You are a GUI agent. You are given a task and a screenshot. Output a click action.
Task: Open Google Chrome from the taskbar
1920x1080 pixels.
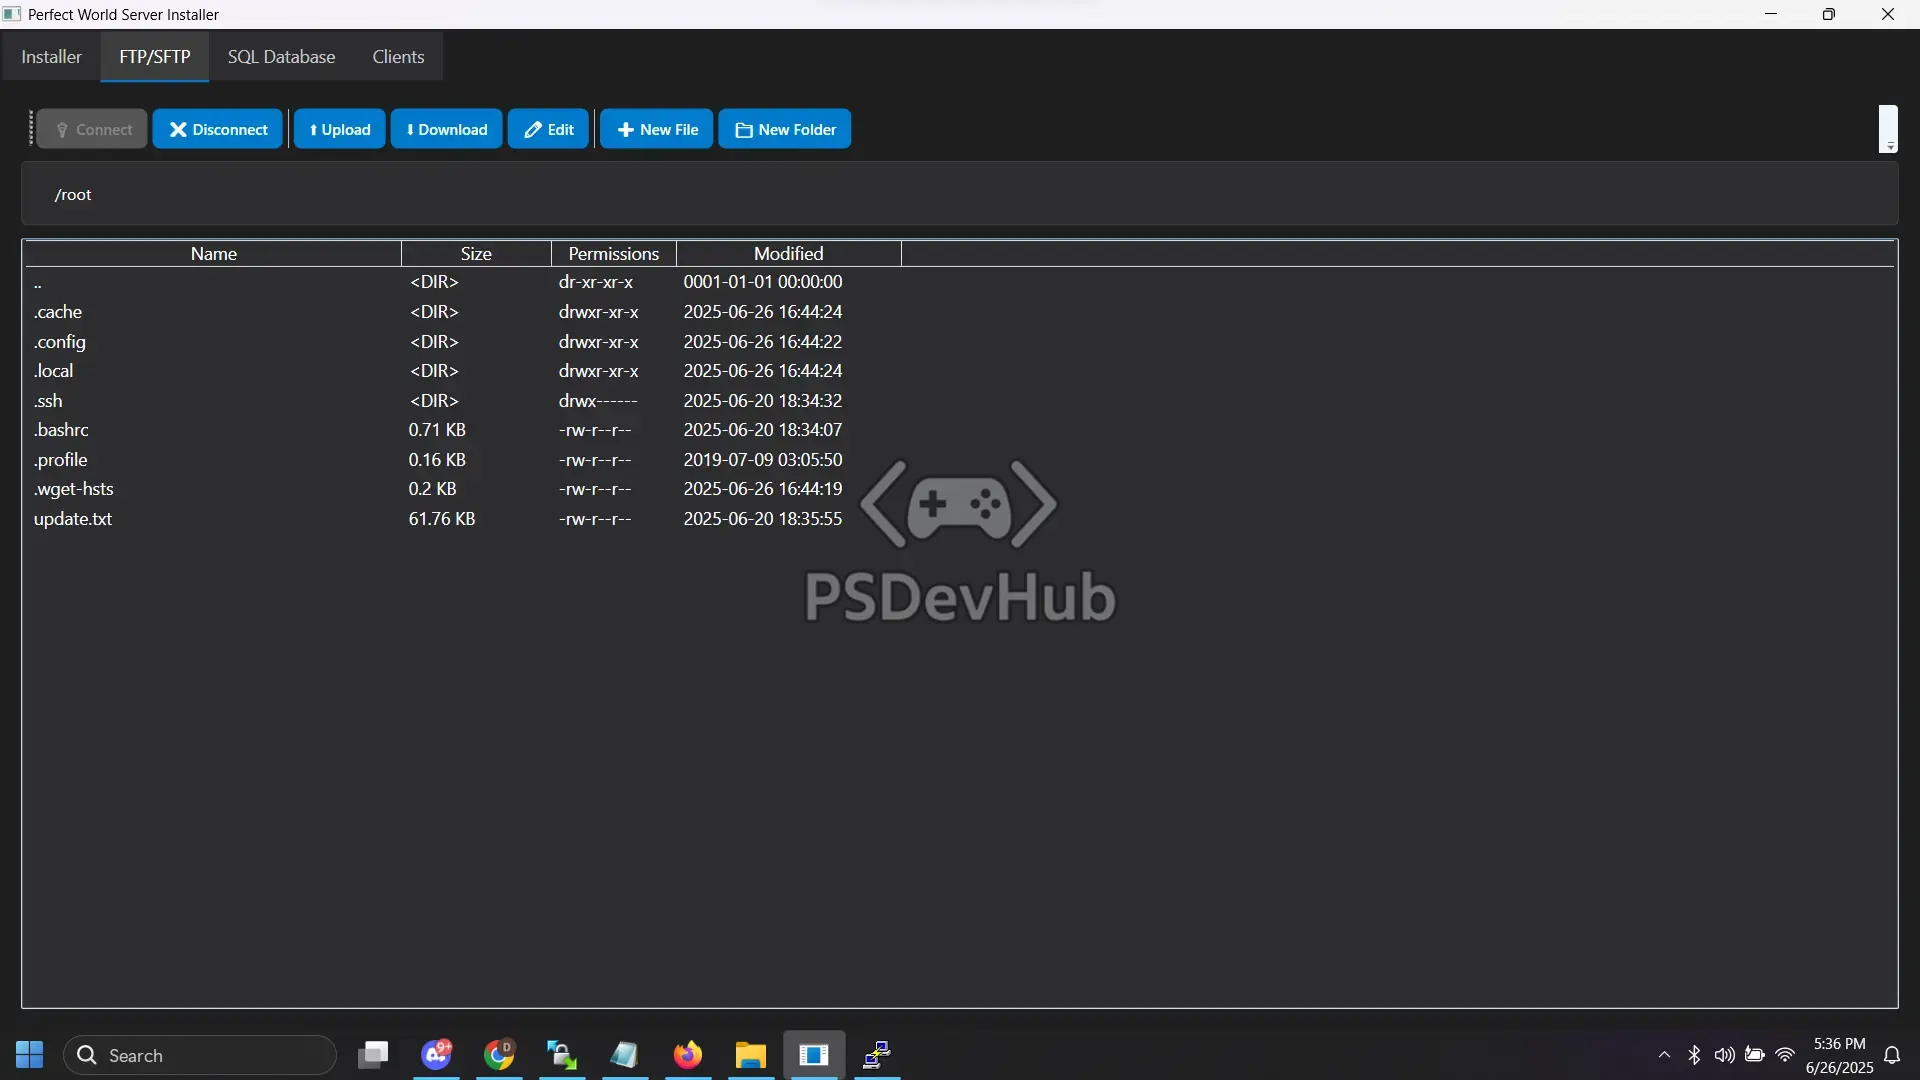[x=499, y=1055]
